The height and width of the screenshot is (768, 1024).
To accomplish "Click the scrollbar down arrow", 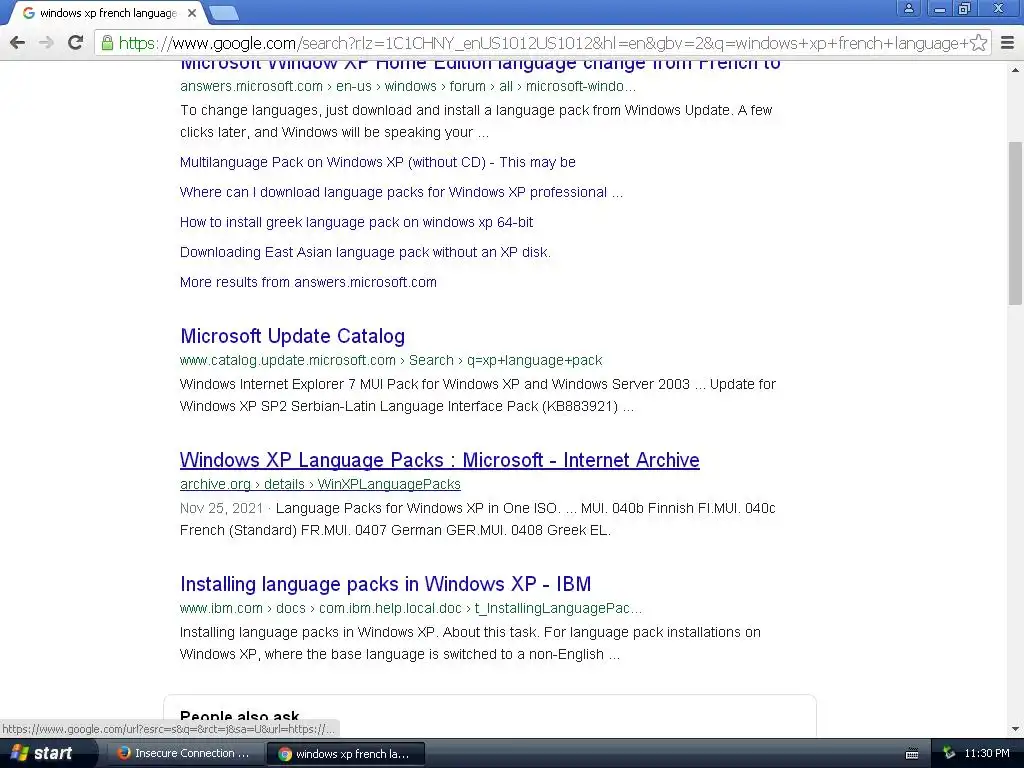I will pos(1015,729).
